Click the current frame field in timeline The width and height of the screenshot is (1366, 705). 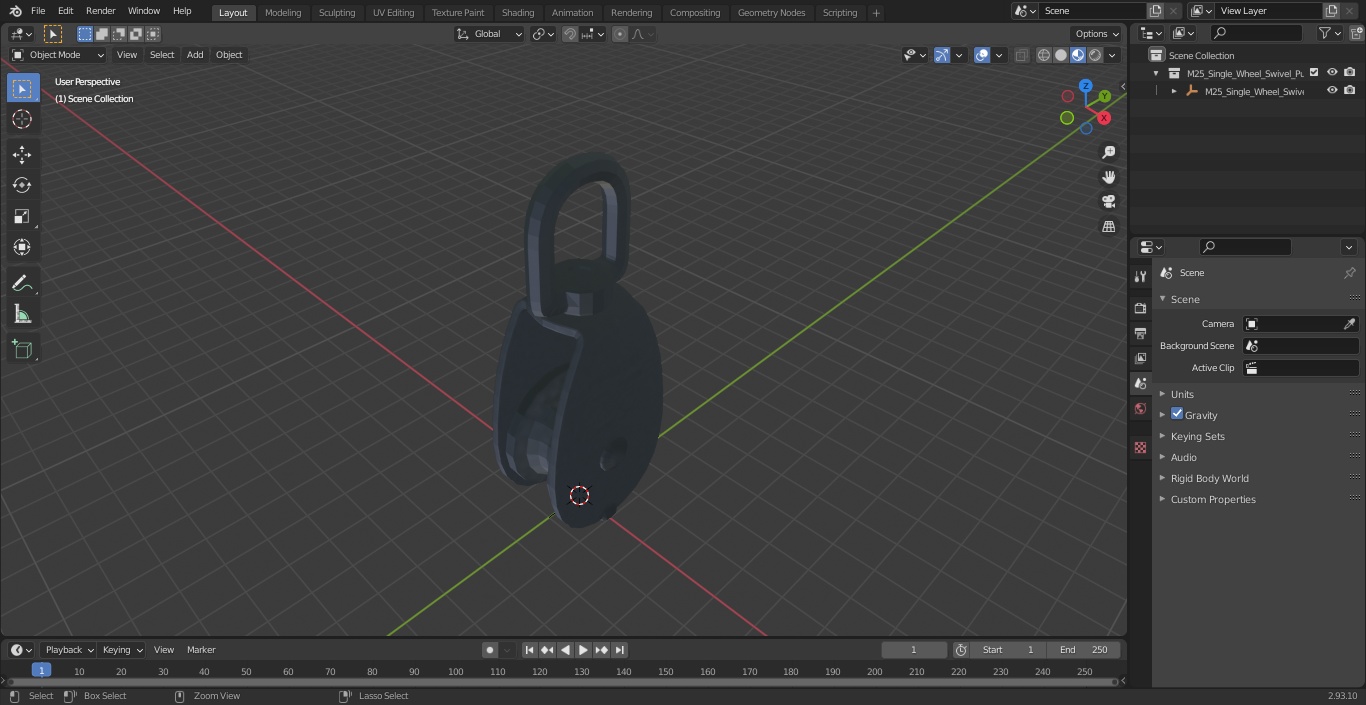click(914, 650)
